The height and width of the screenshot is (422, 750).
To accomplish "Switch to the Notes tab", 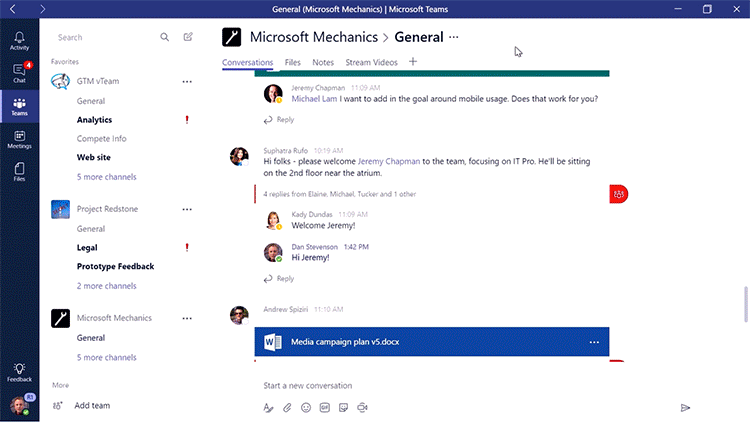I will coord(323,62).
